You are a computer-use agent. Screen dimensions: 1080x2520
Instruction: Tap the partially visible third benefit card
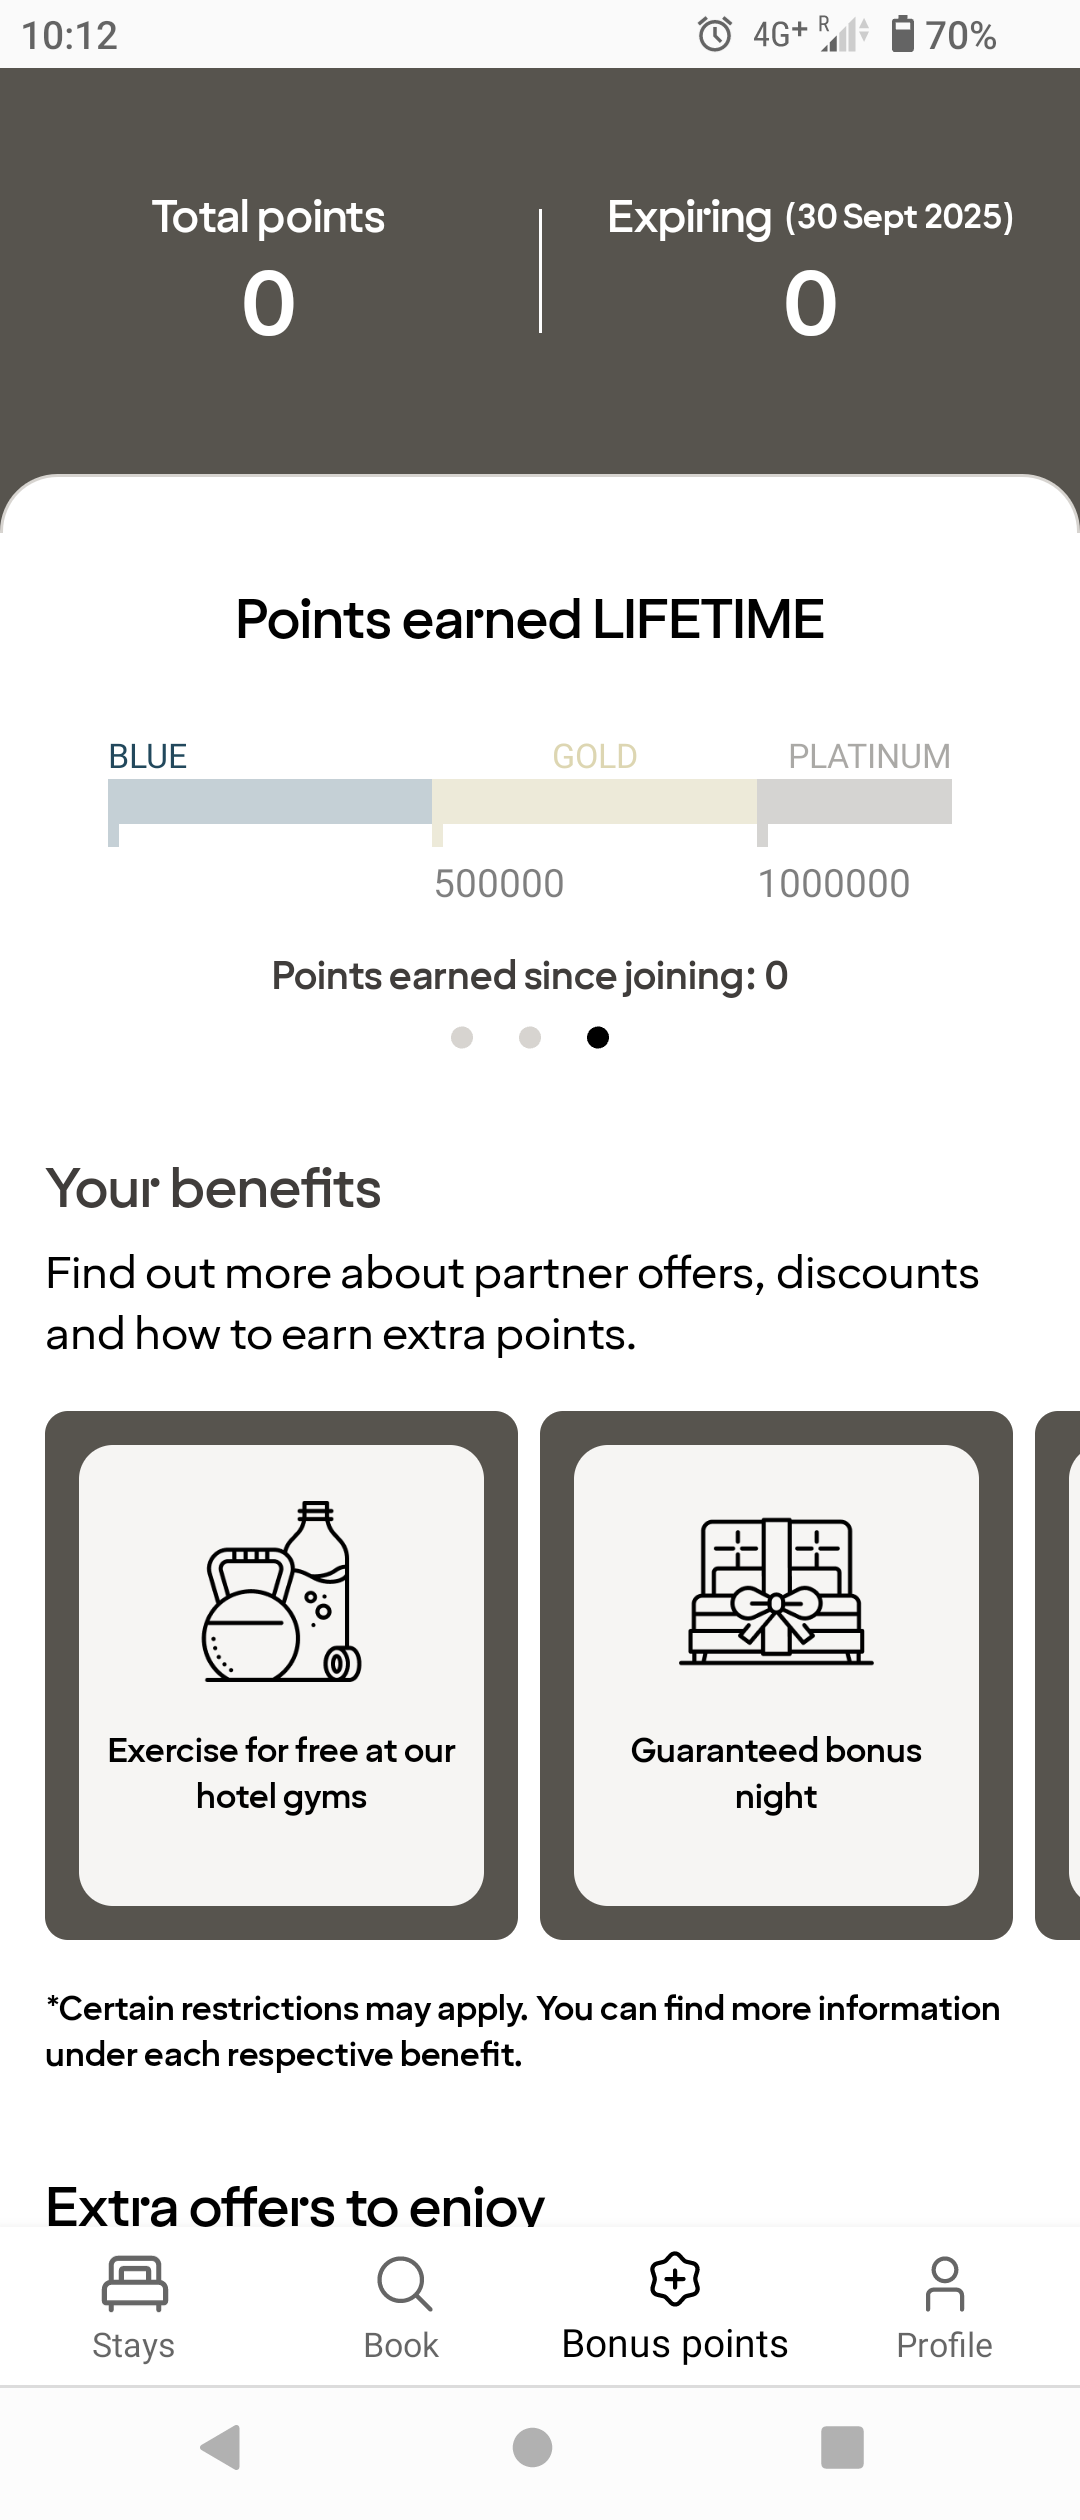coord(1059,1675)
